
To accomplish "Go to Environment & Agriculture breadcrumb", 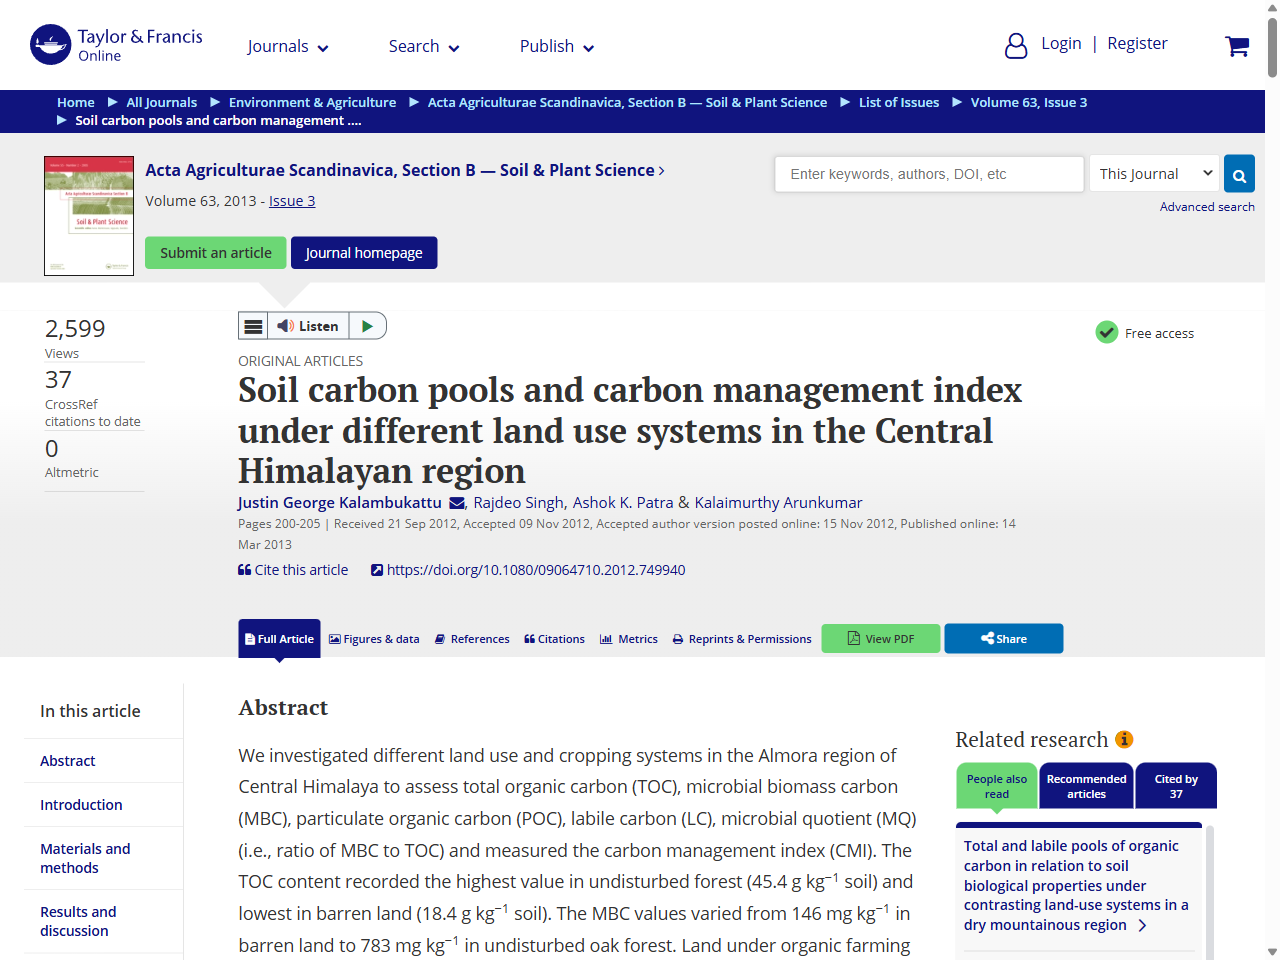I will tap(312, 102).
